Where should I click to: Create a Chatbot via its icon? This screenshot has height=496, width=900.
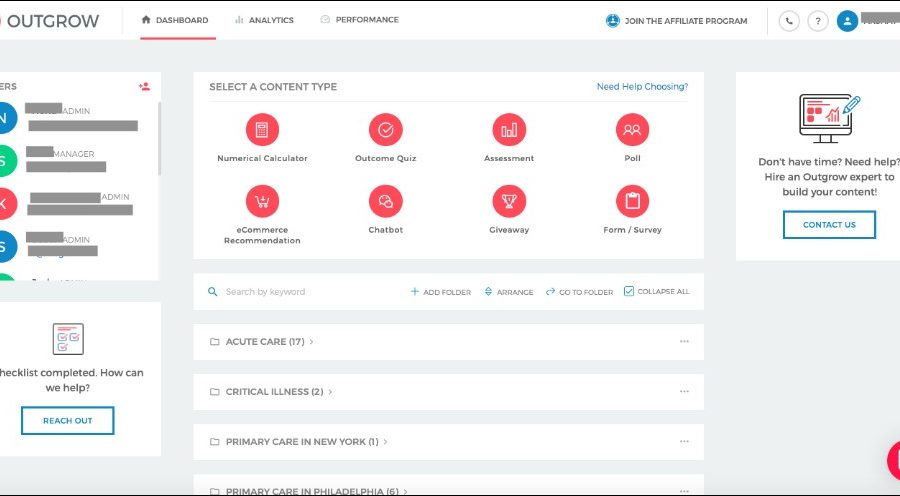pyautogui.click(x=385, y=202)
